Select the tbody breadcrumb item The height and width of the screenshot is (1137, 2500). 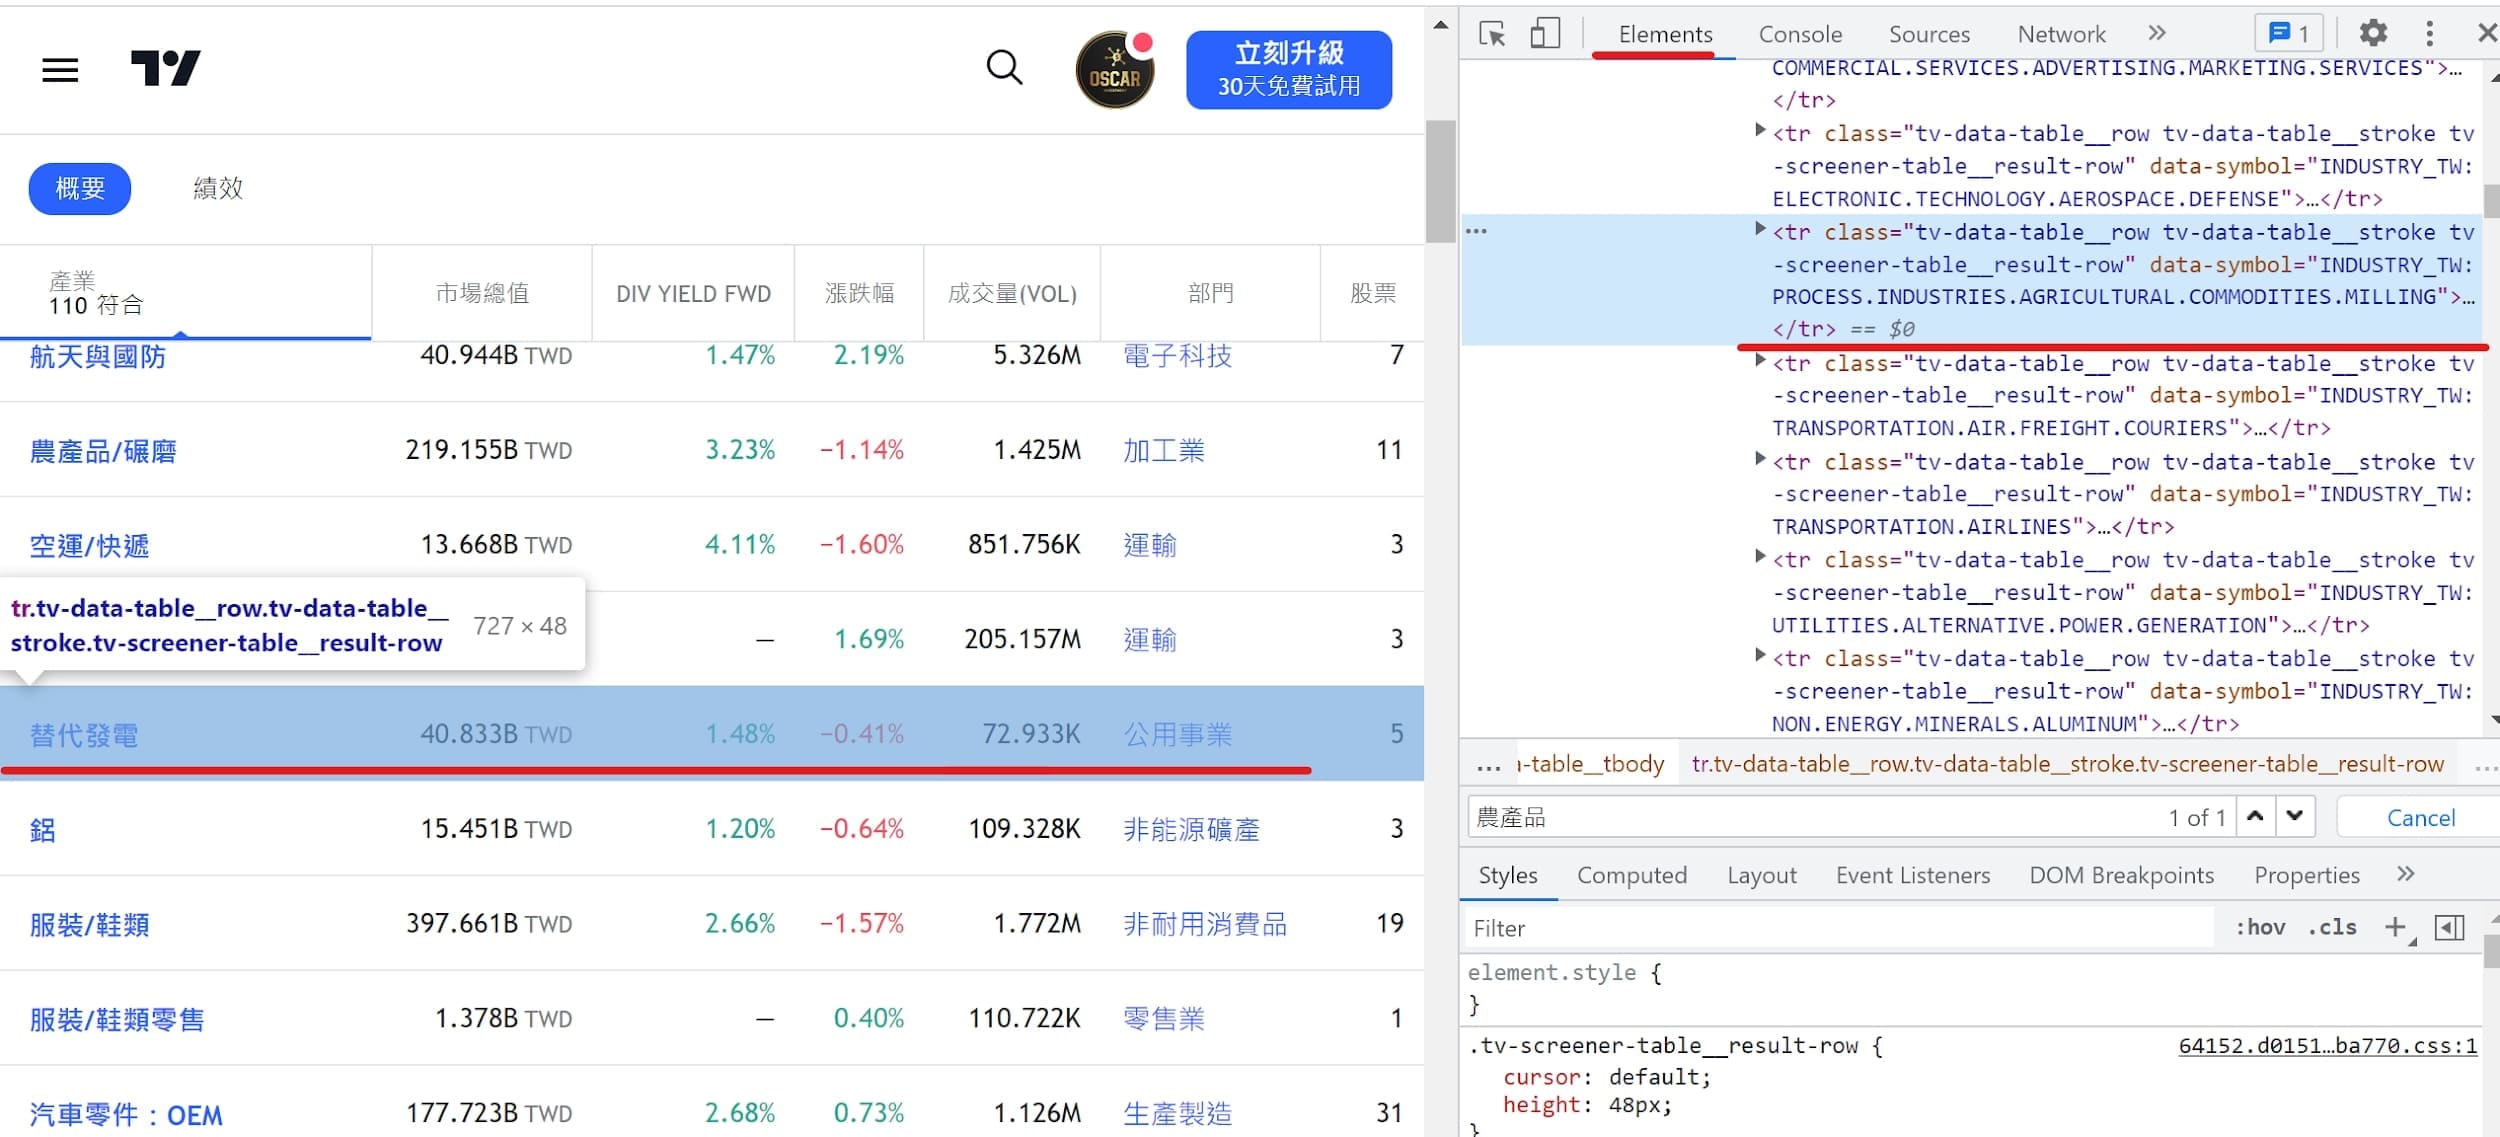[1591, 764]
